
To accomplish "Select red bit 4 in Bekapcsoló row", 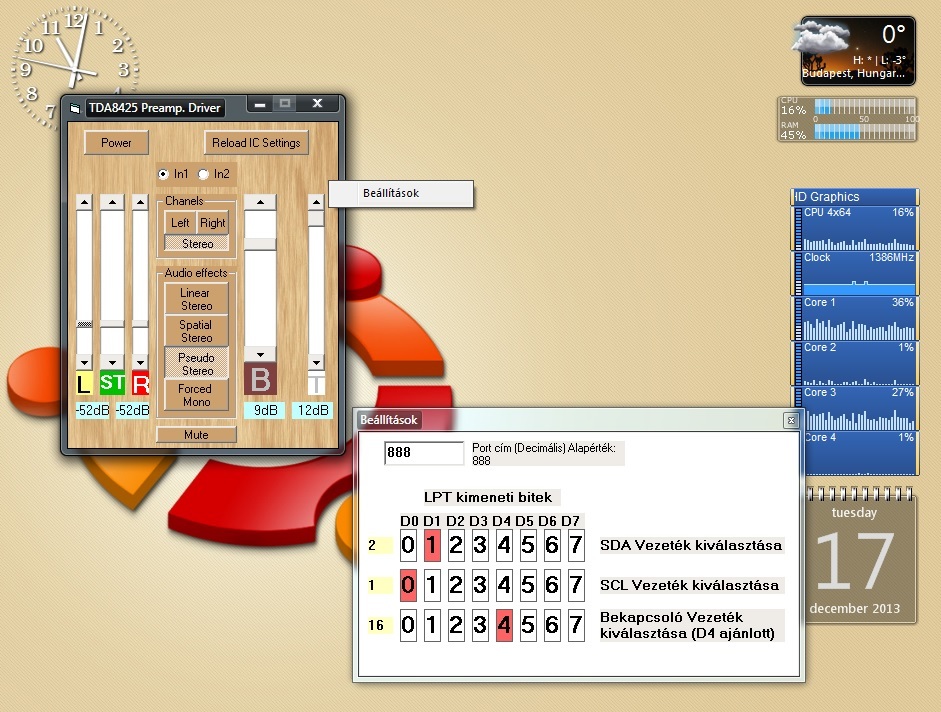I will tap(504, 626).
